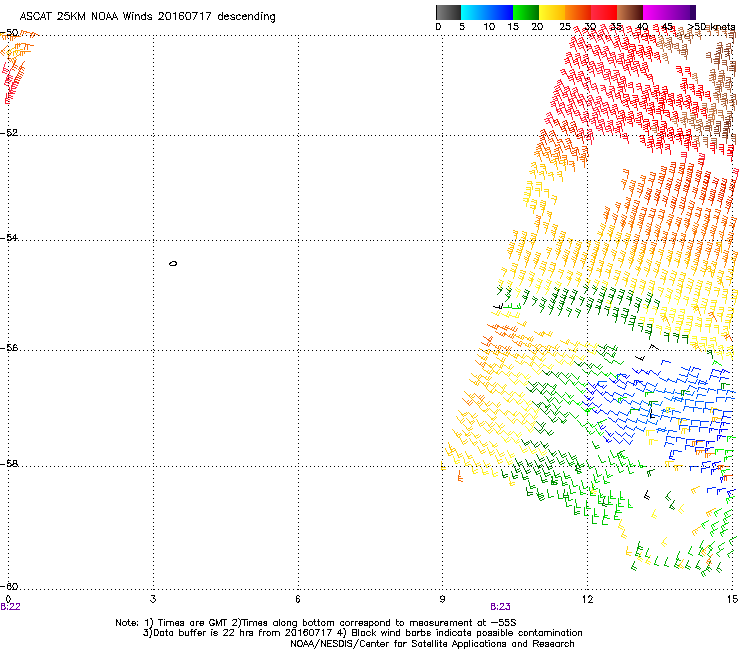Screen dimensions: 740x650
Task: Click the '10' label under the color bar
Action: pos(489,27)
